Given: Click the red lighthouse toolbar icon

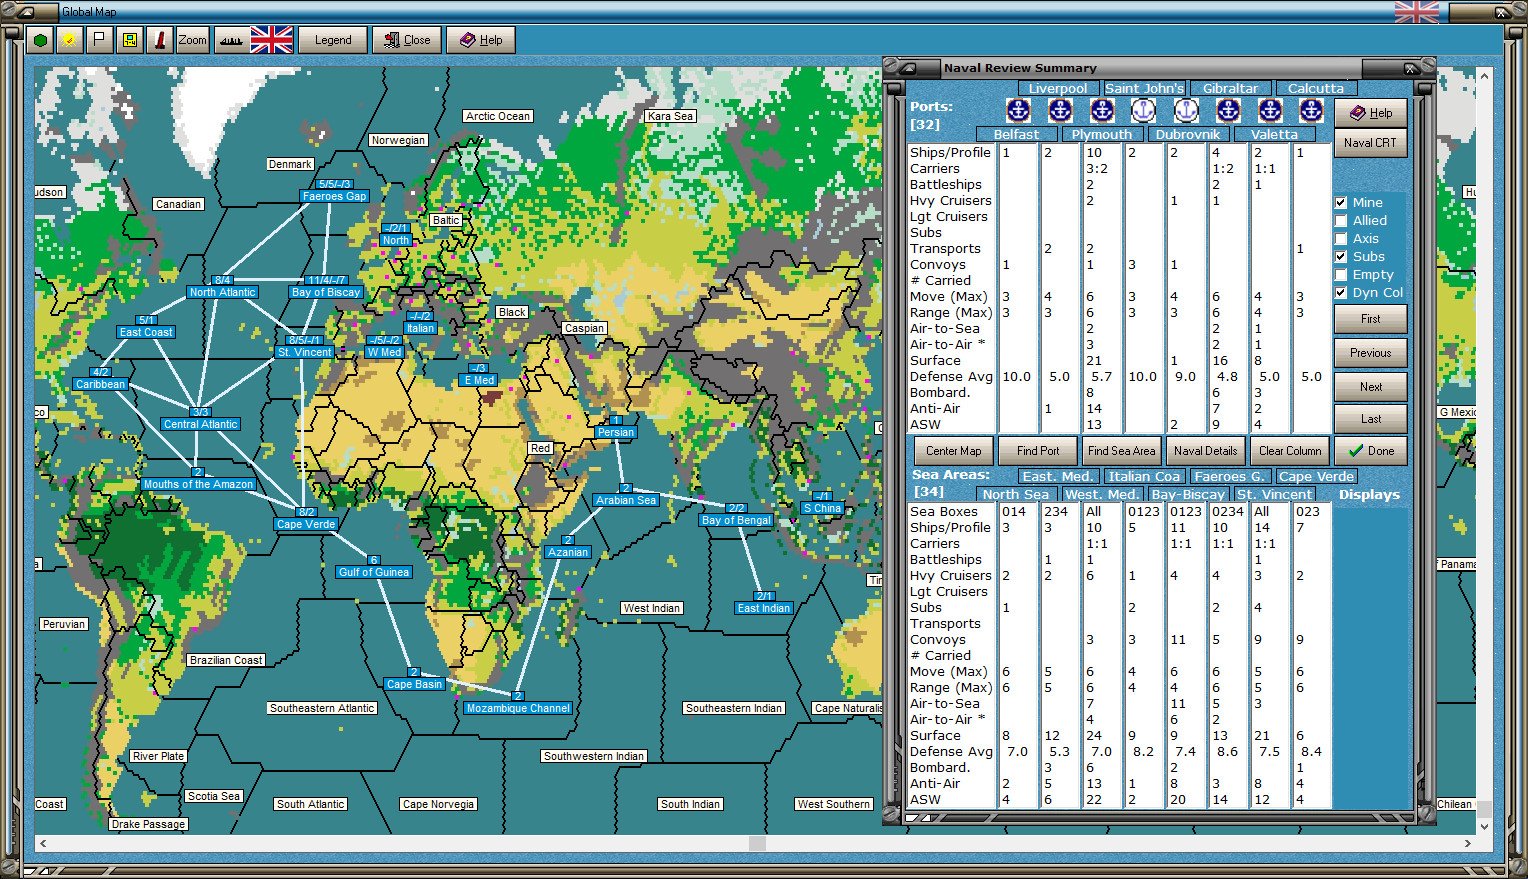Looking at the screenshot, I should pyautogui.click(x=160, y=40).
